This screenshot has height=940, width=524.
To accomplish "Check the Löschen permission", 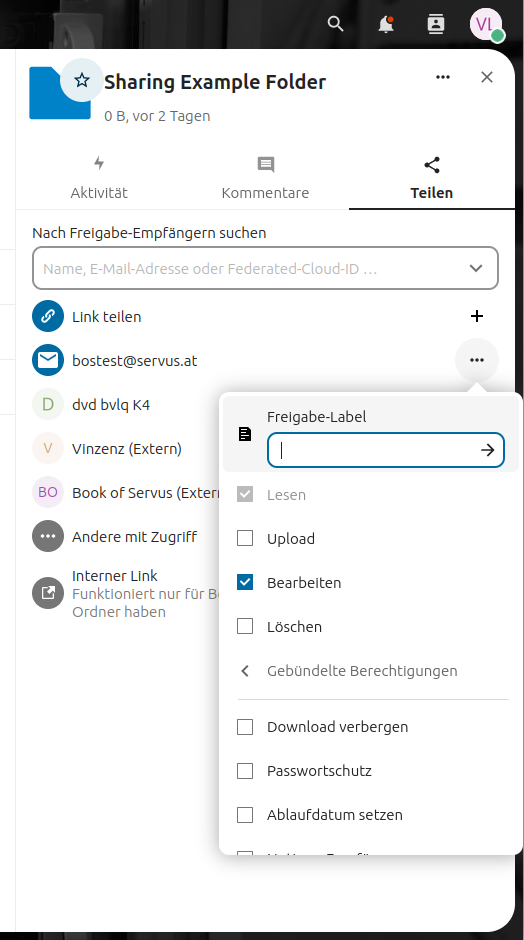I will click(245, 626).
